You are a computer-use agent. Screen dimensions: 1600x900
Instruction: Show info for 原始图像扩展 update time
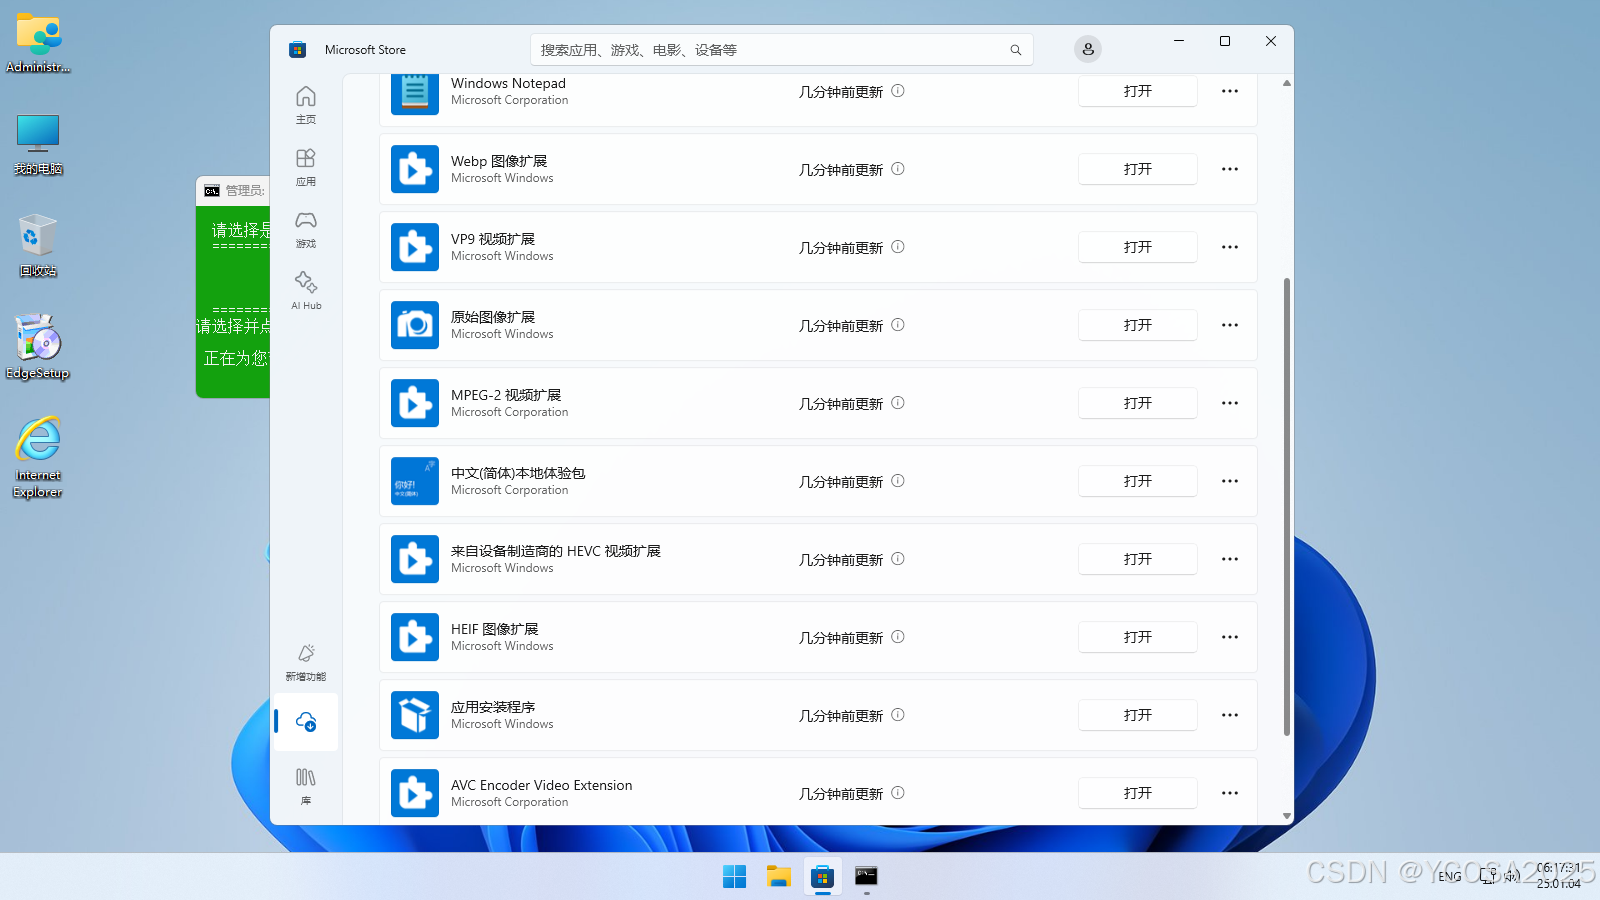click(898, 325)
